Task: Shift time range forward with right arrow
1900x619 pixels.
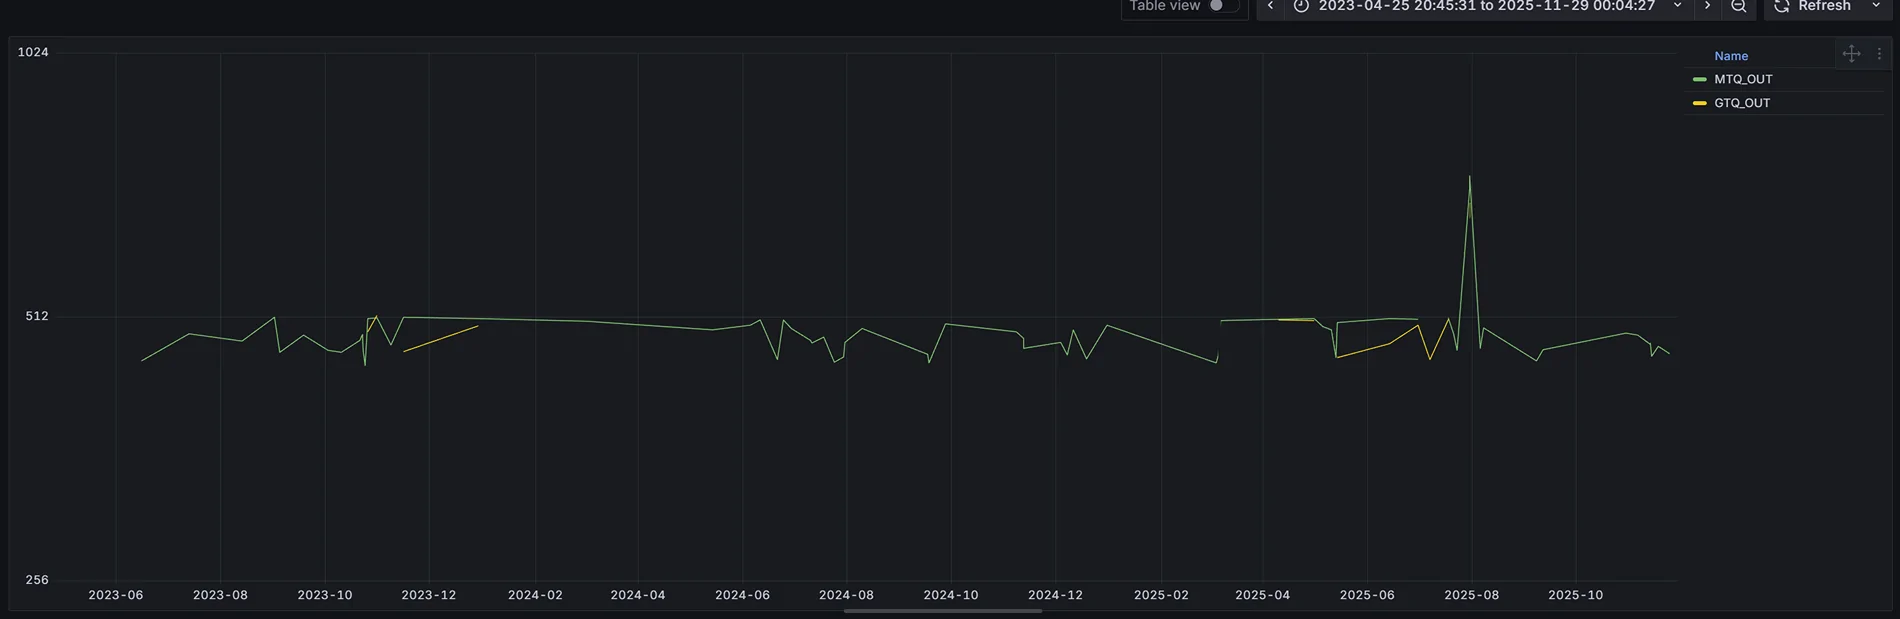Action: tap(1707, 6)
